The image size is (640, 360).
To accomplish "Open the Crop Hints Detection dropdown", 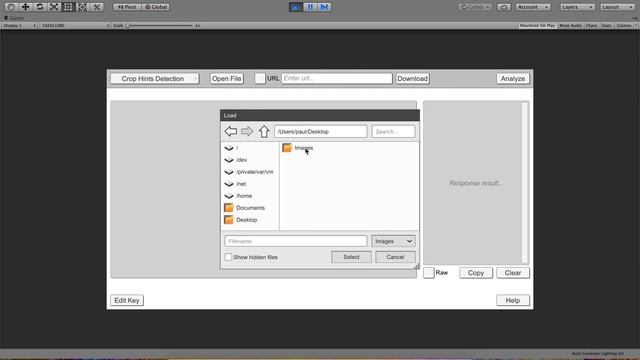I will pos(155,79).
